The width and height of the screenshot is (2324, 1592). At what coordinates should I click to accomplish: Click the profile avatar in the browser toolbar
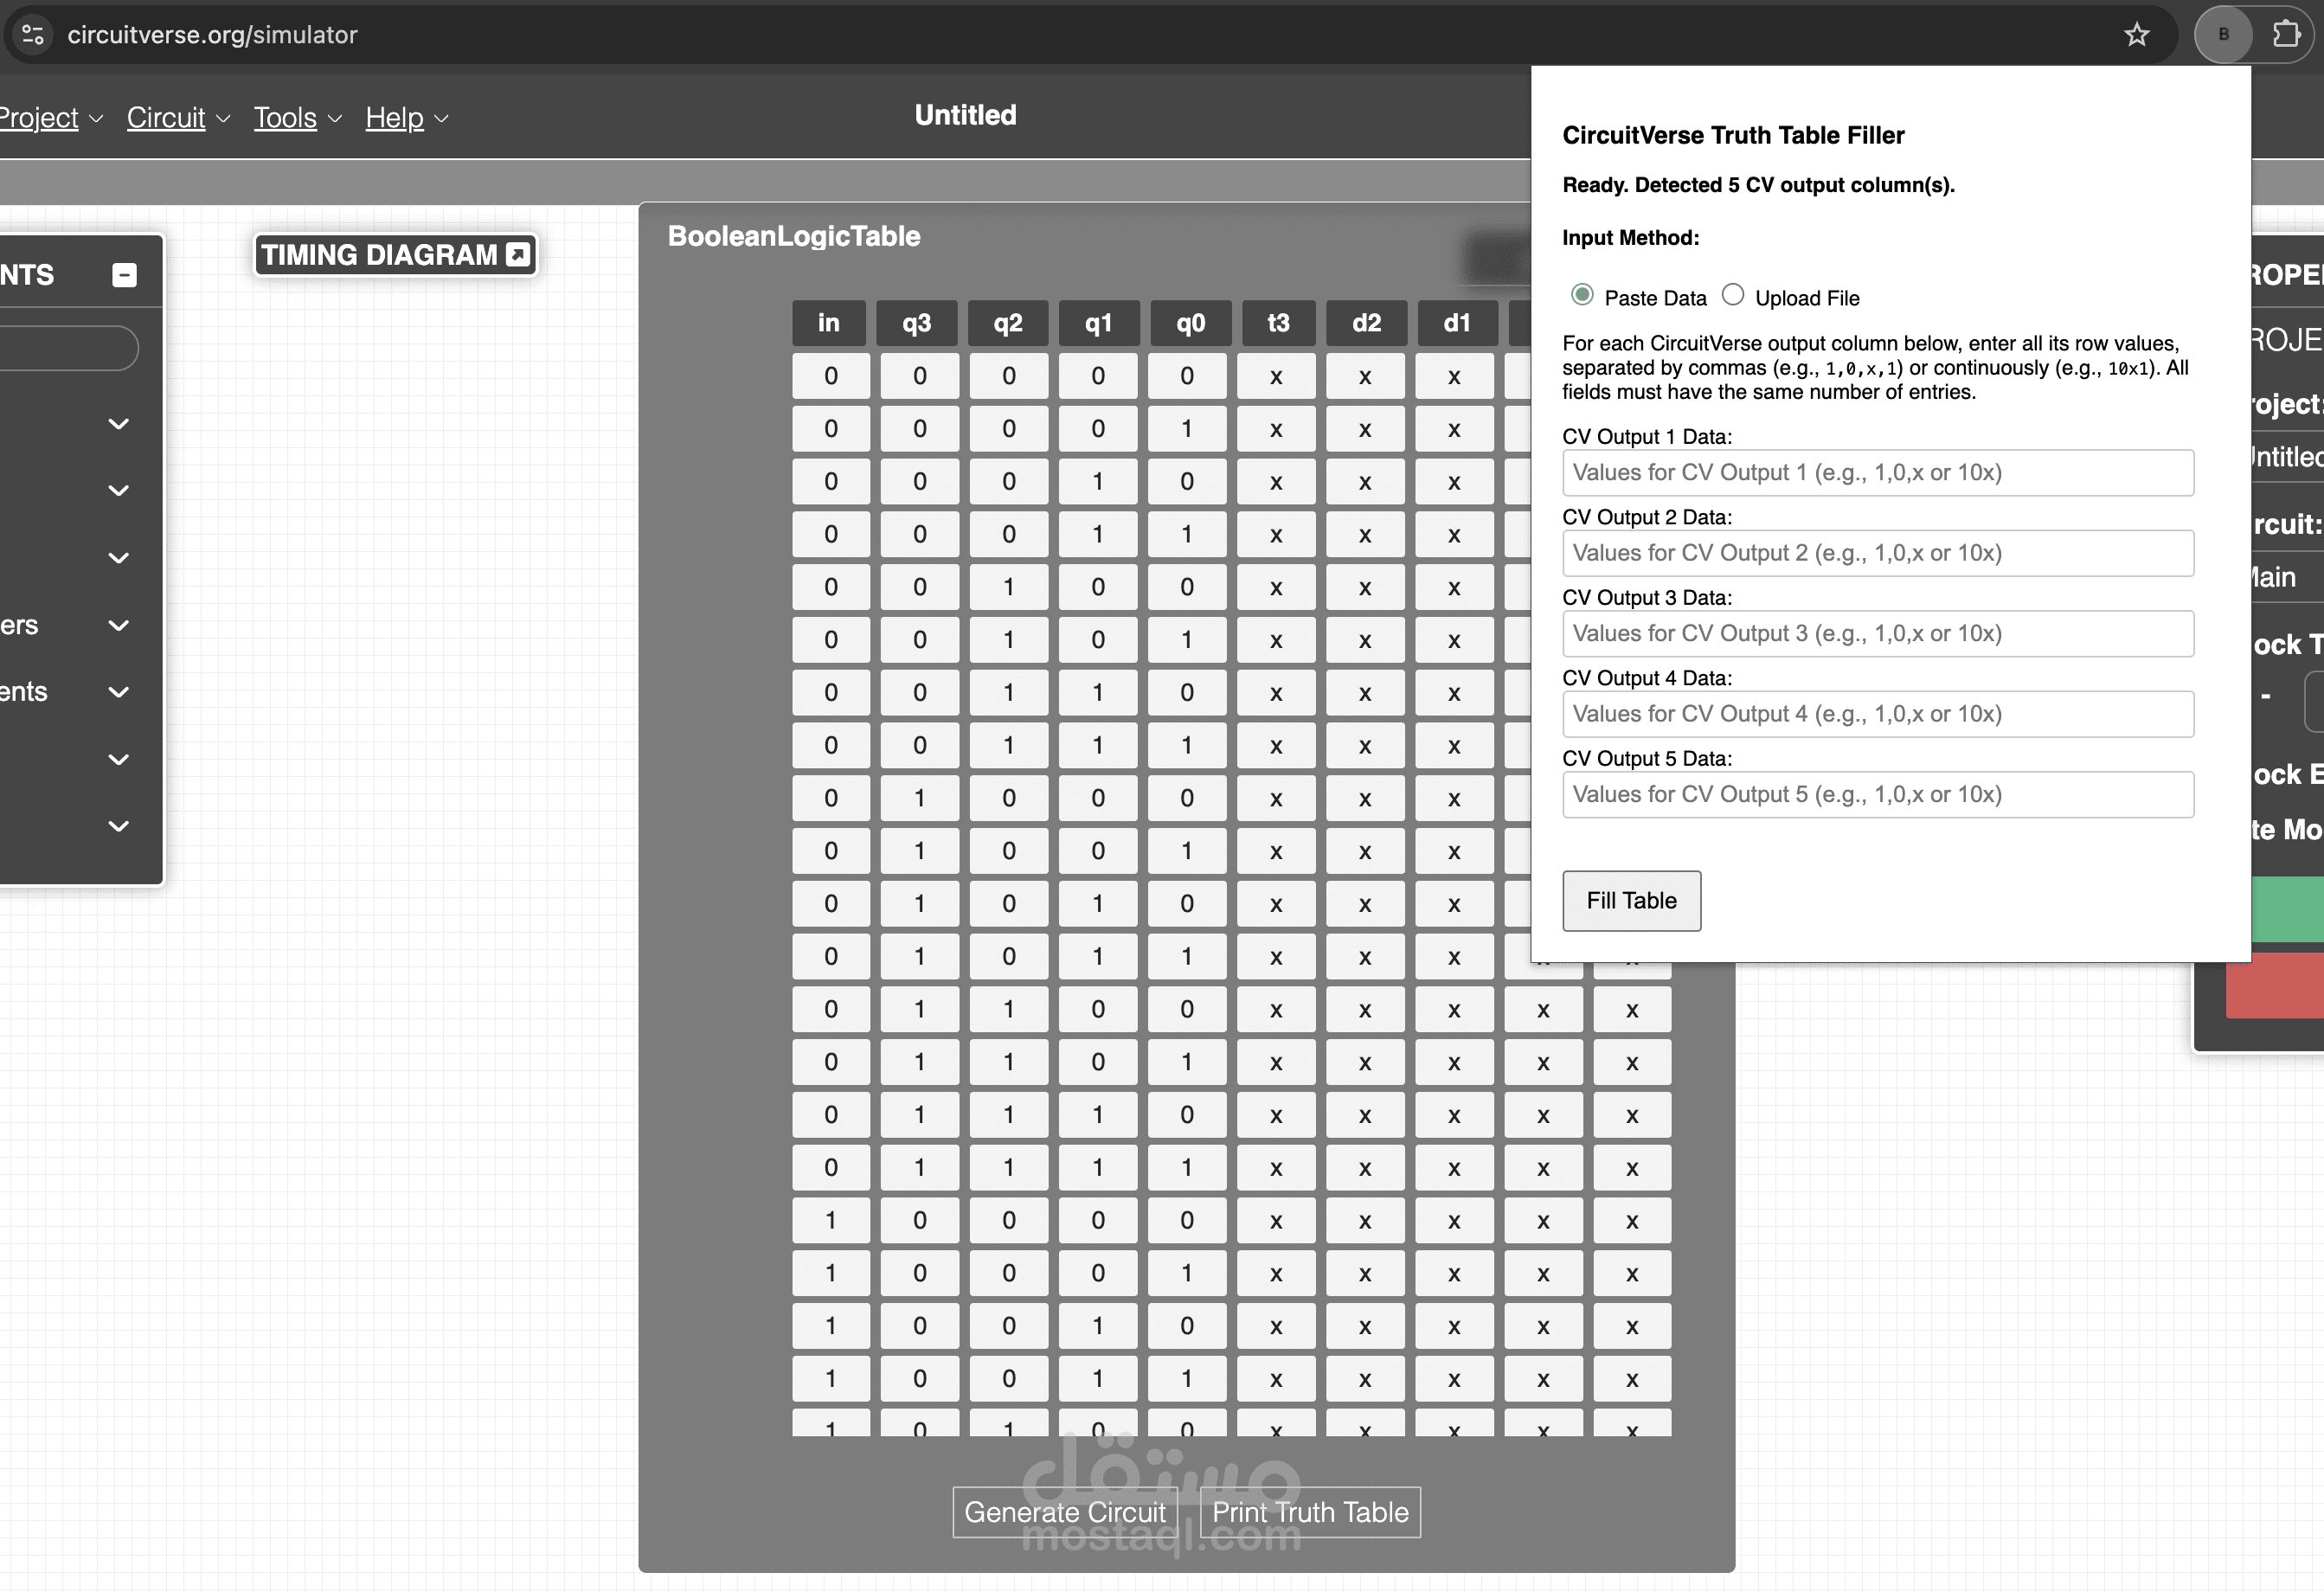click(x=2223, y=35)
